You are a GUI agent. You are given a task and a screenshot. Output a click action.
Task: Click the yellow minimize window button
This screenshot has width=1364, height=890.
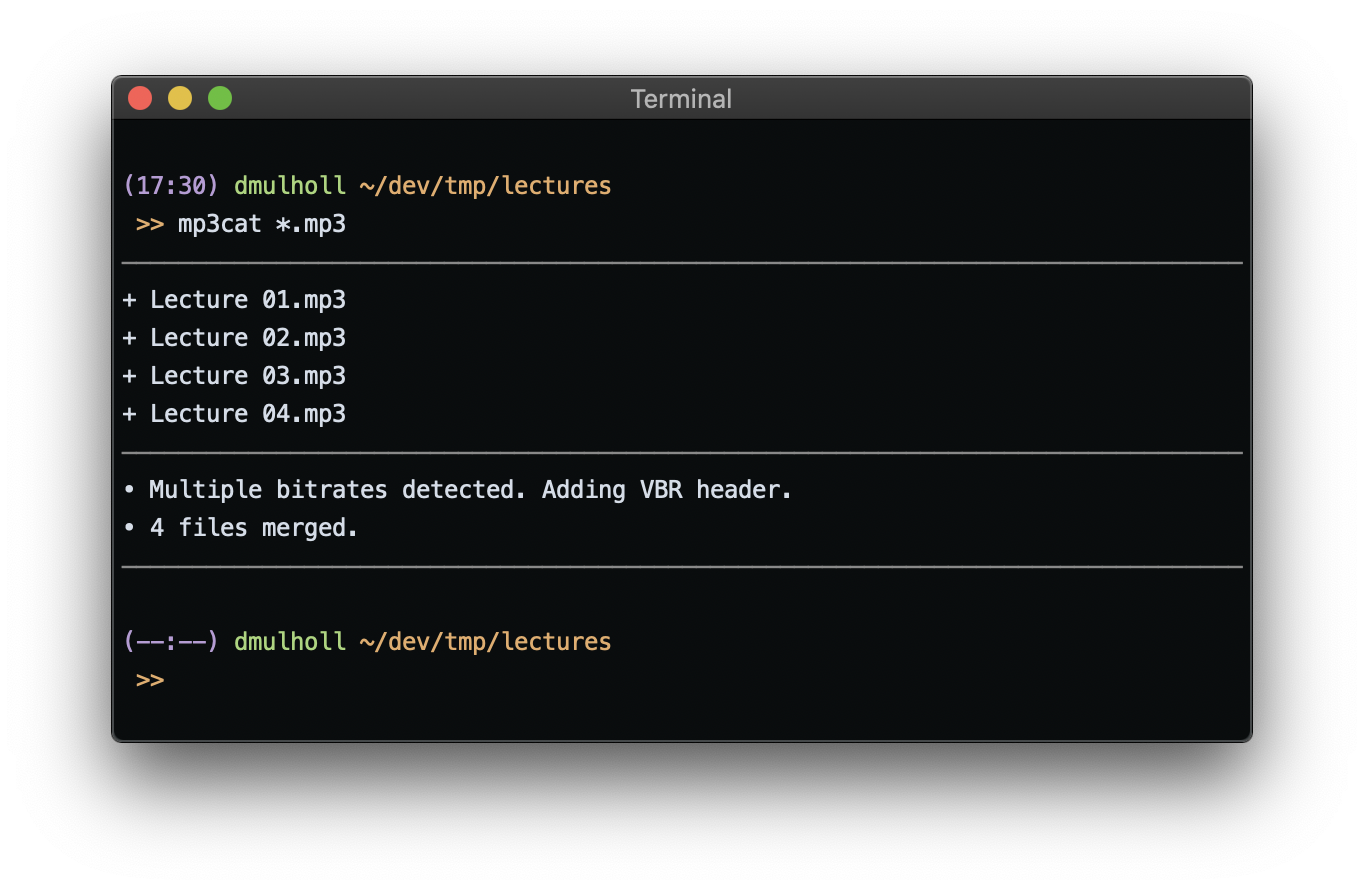tap(180, 98)
